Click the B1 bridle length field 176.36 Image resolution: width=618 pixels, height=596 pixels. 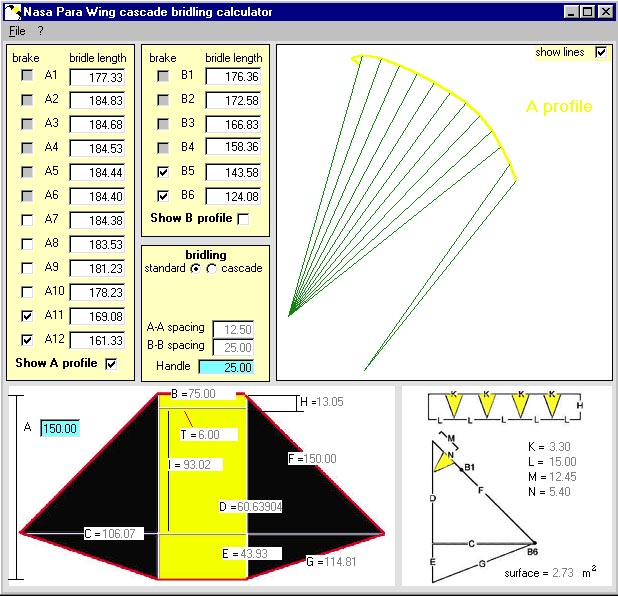233,76
